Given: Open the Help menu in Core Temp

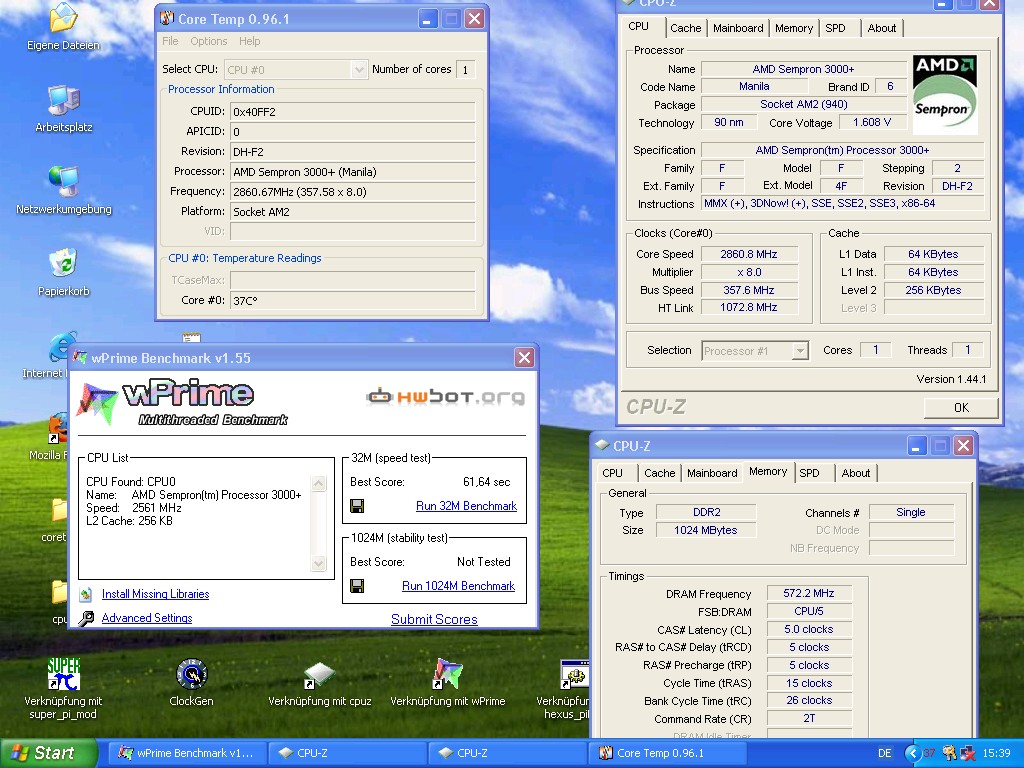Looking at the screenshot, I should pos(249,41).
